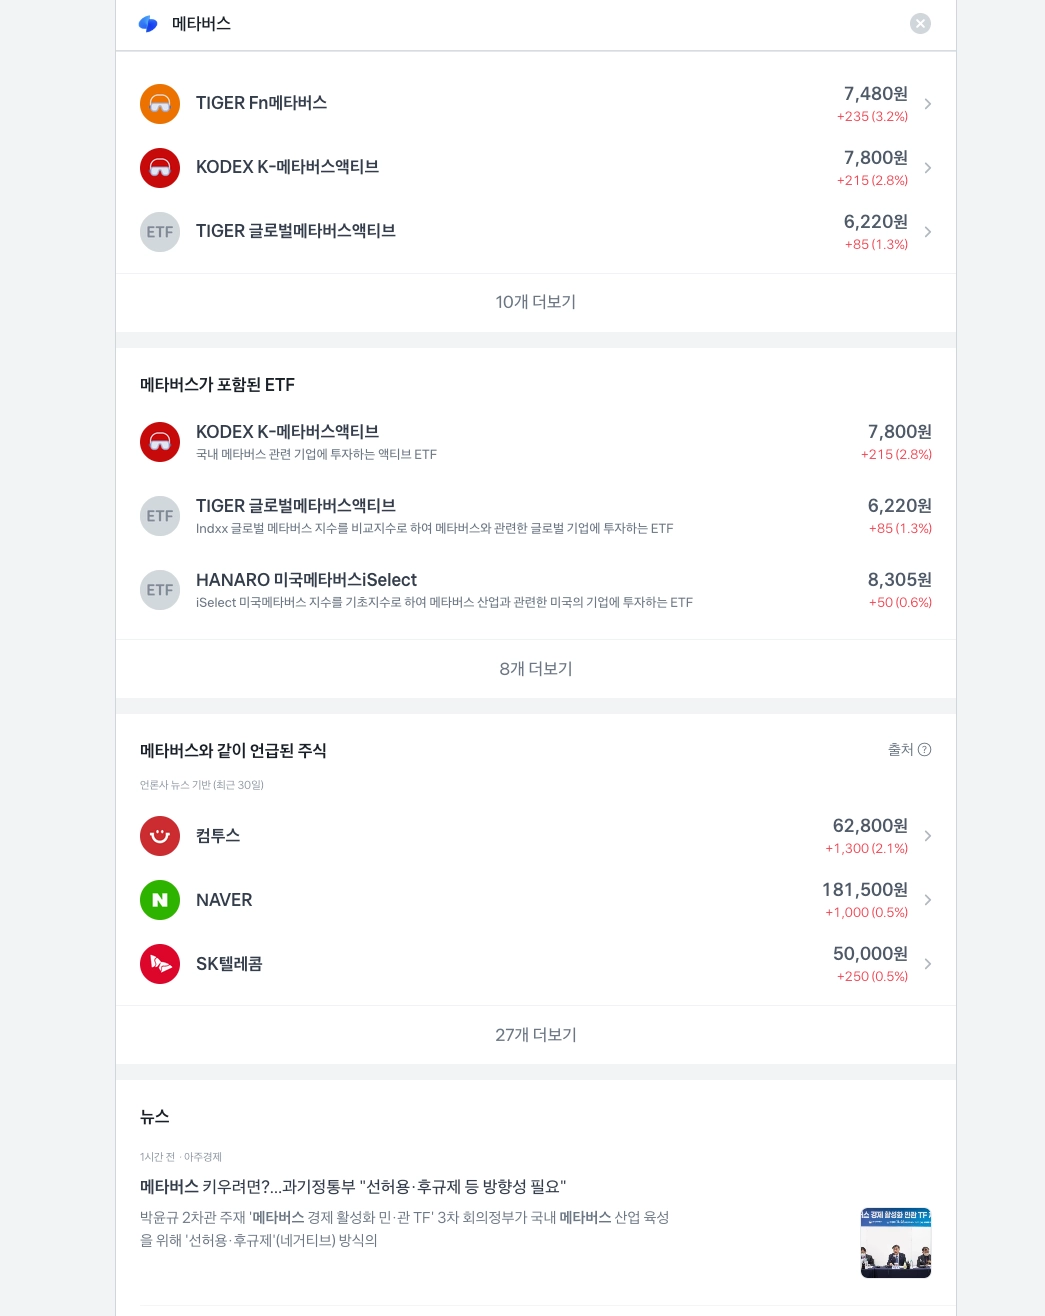Open the news headline about 메타버스 키우려면
This screenshot has height=1316, width=1045.
click(x=353, y=1187)
